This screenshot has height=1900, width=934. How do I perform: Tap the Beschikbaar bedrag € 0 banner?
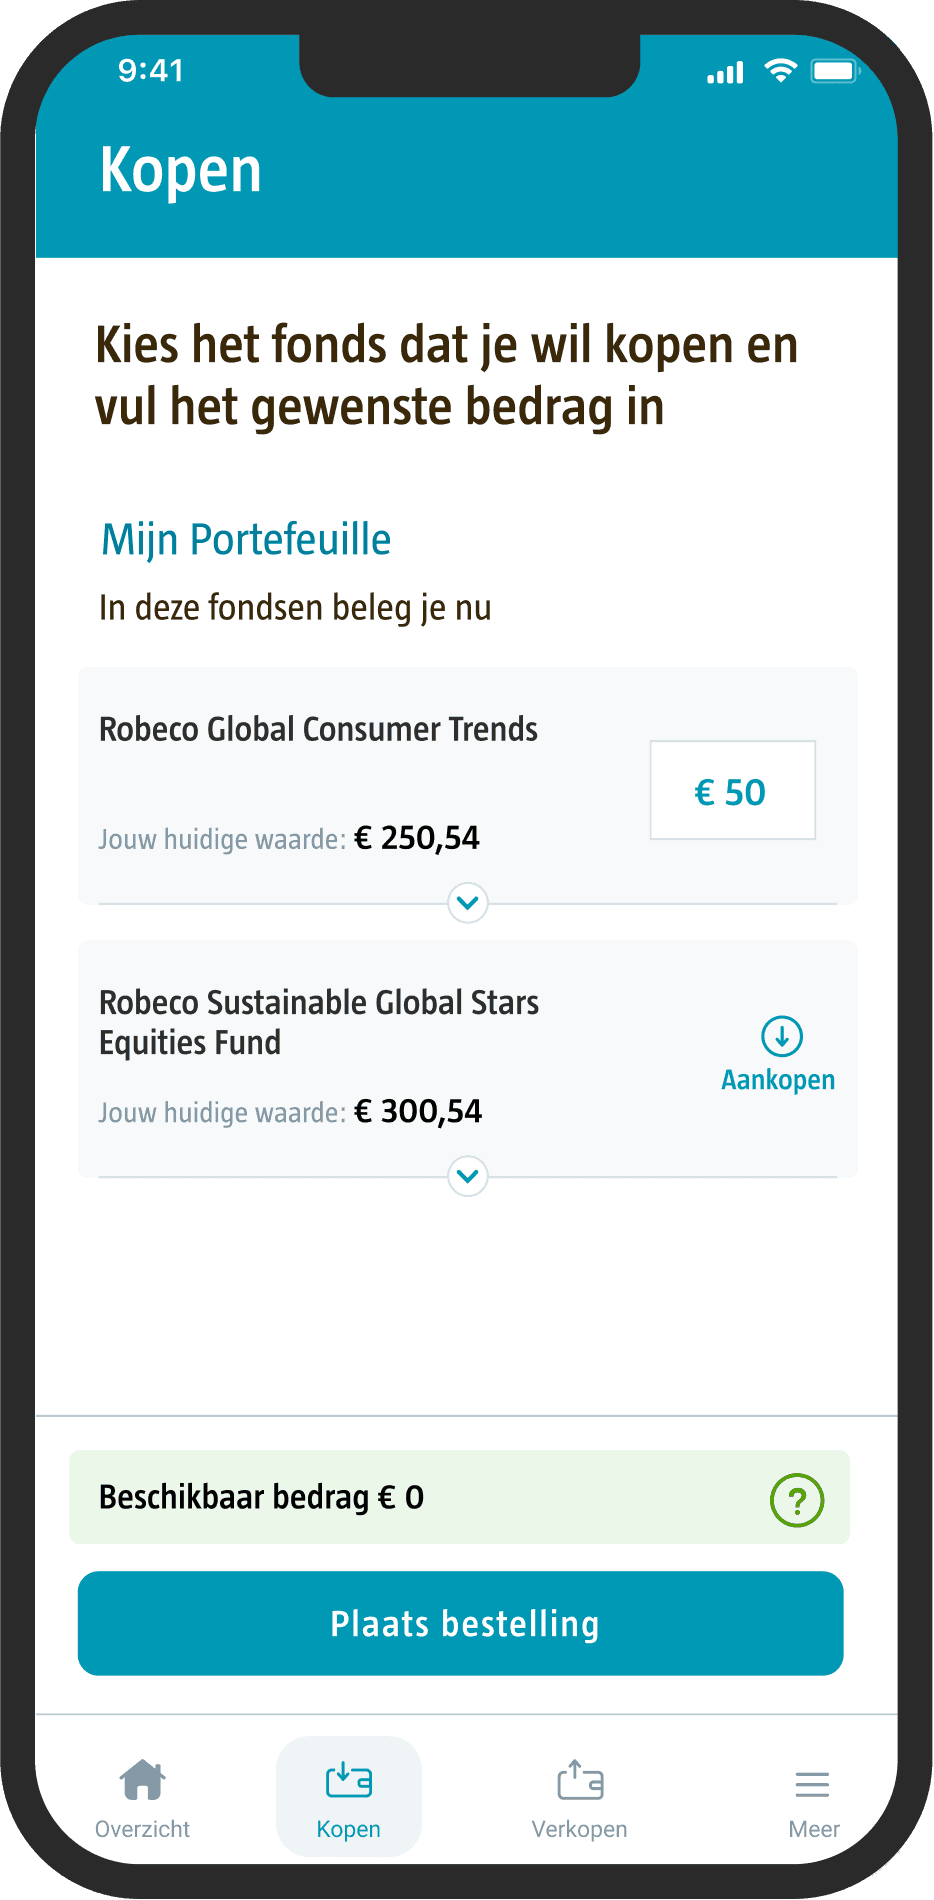(460, 1497)
